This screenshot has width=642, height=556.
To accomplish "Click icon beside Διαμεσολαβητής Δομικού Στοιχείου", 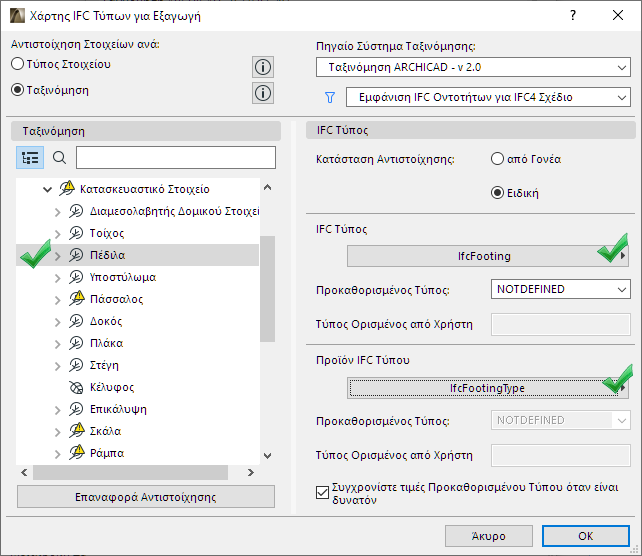I will tap(76, 211).
